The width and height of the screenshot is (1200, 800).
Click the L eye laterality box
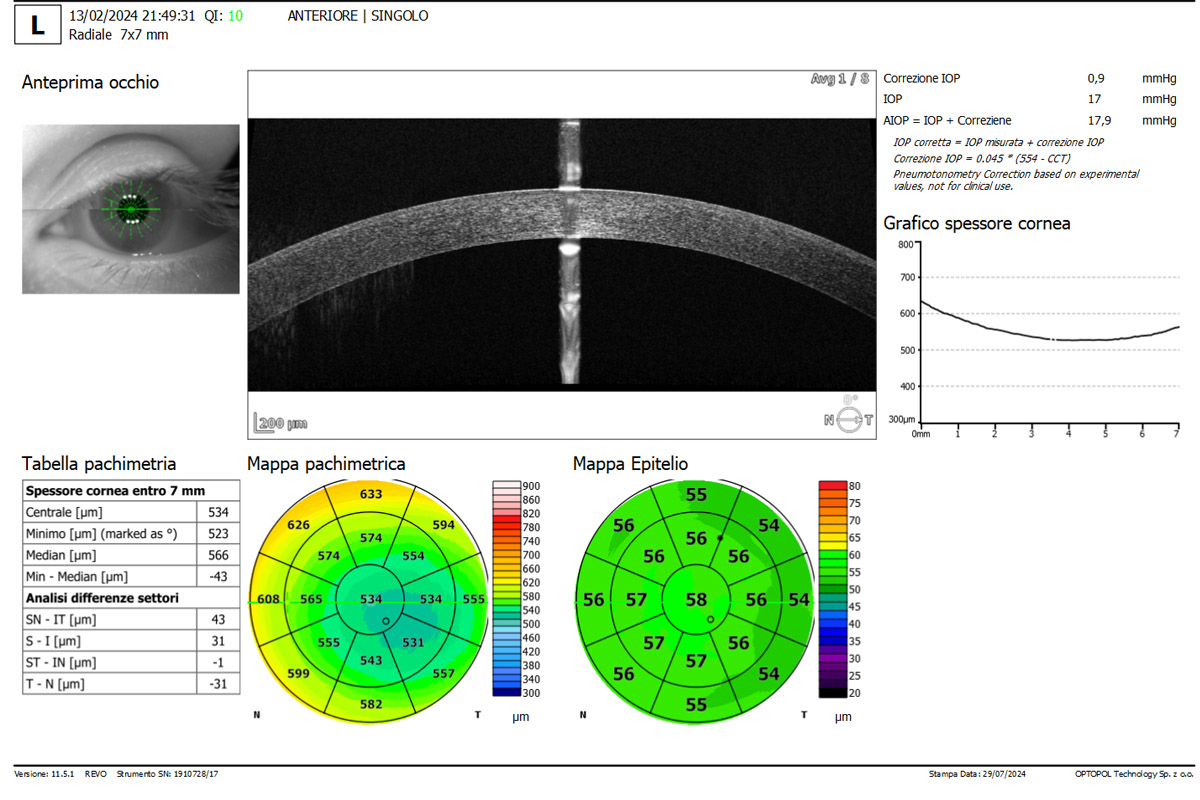pyautogui.click(x=38, y=25)
